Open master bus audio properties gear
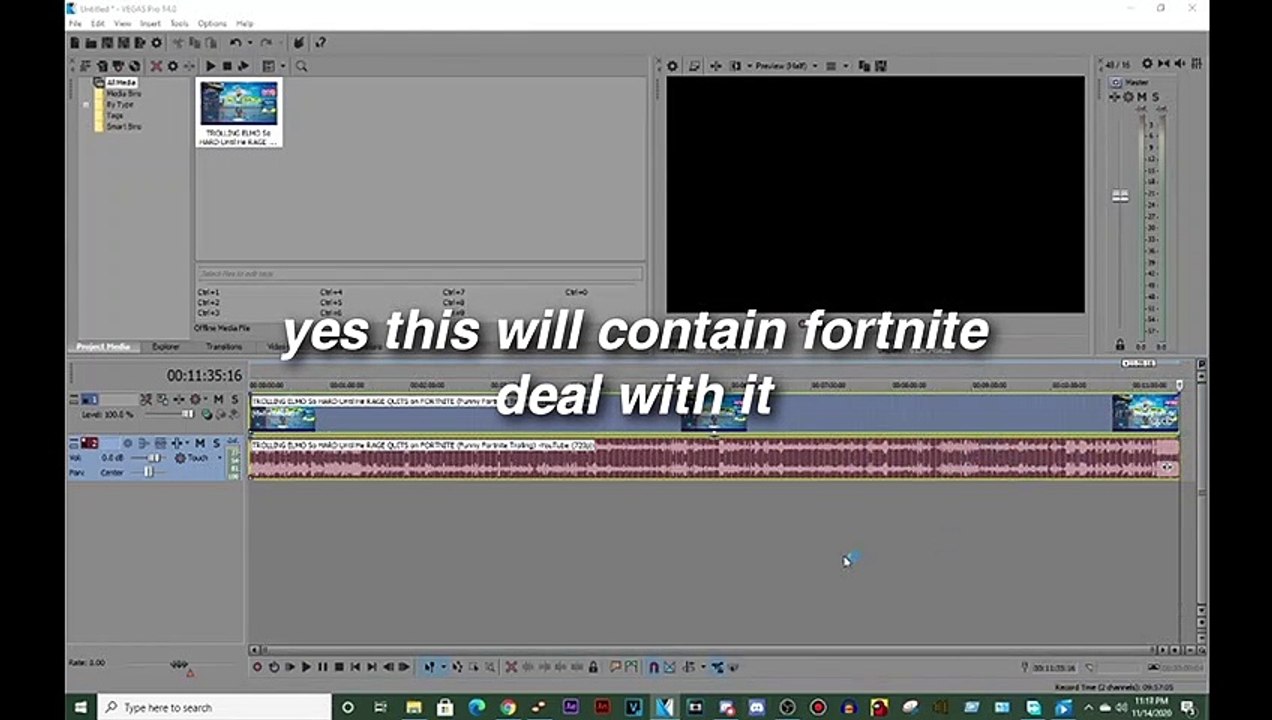This screenshot has width=1272, height=720. pyautogui.click(x=1147, y=64)
